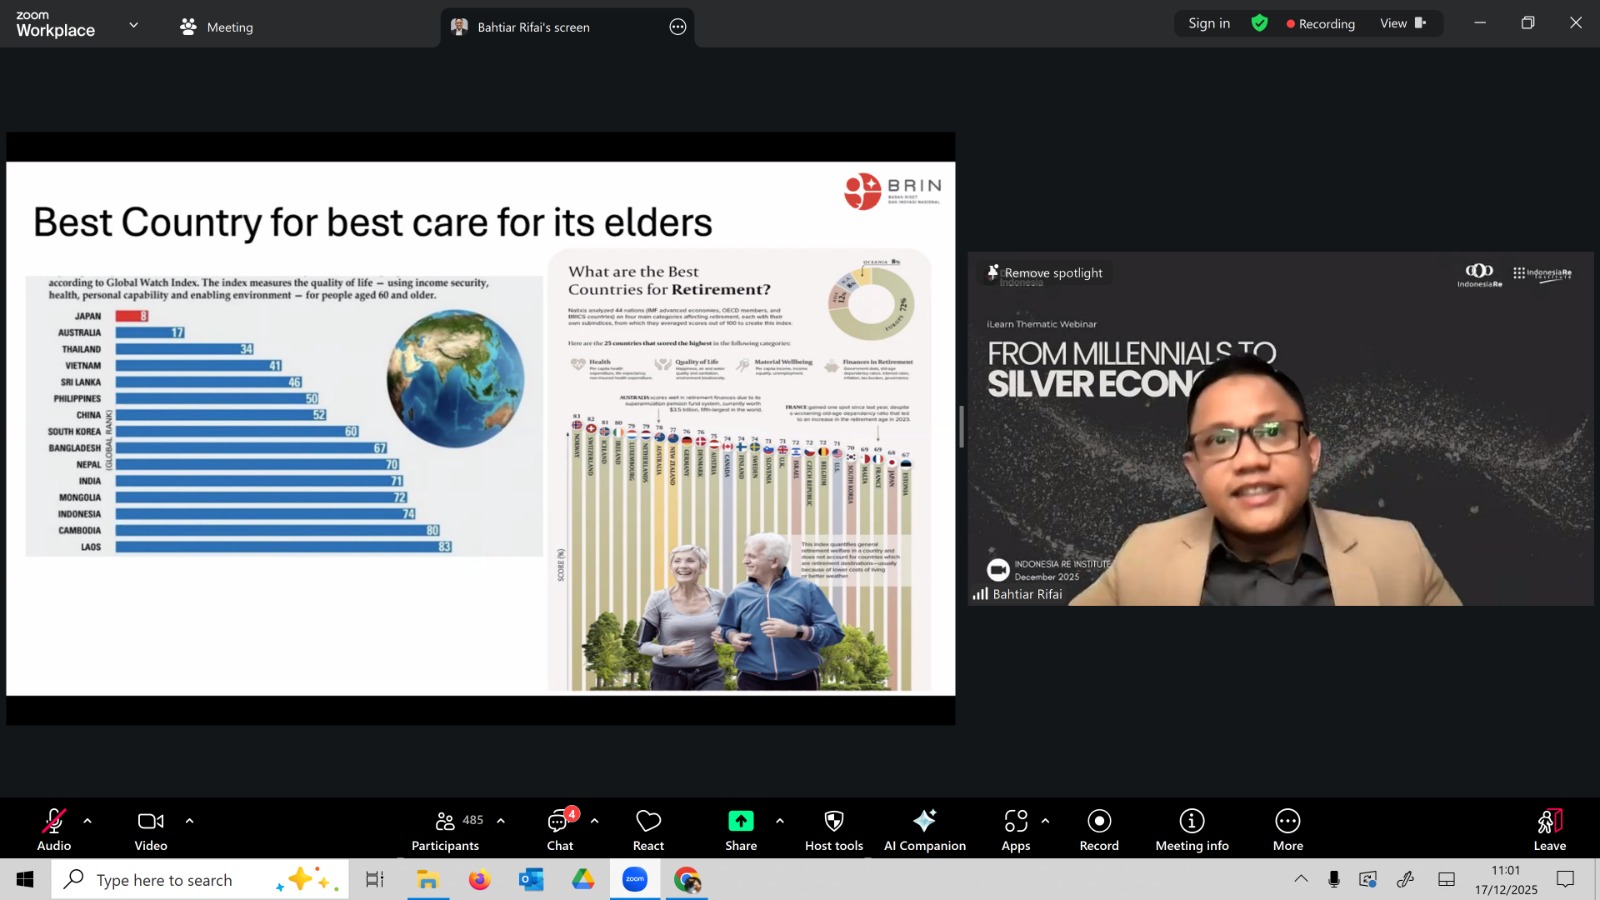
Task: Click the Sign in button
Action: (x=1209, y=24)
